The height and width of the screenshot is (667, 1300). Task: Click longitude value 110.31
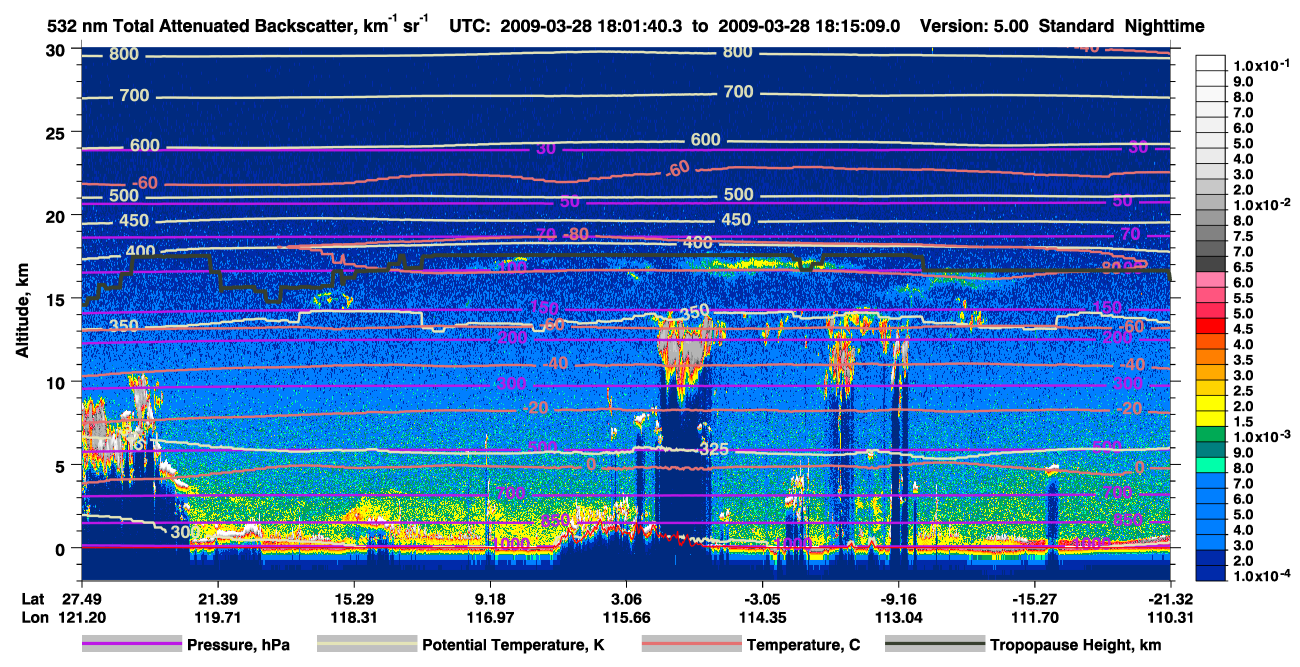(1170, 617)
